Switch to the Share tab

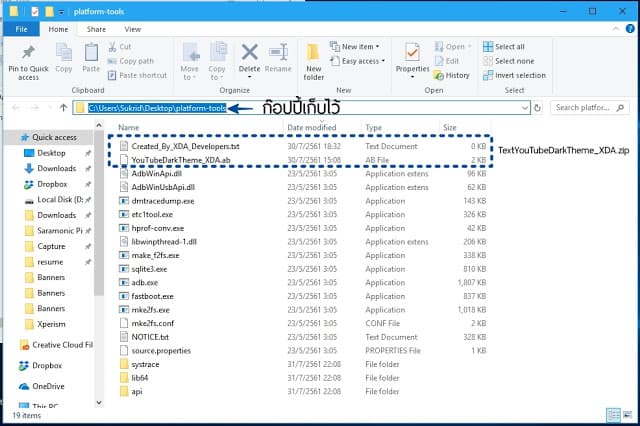coord(96,29)
